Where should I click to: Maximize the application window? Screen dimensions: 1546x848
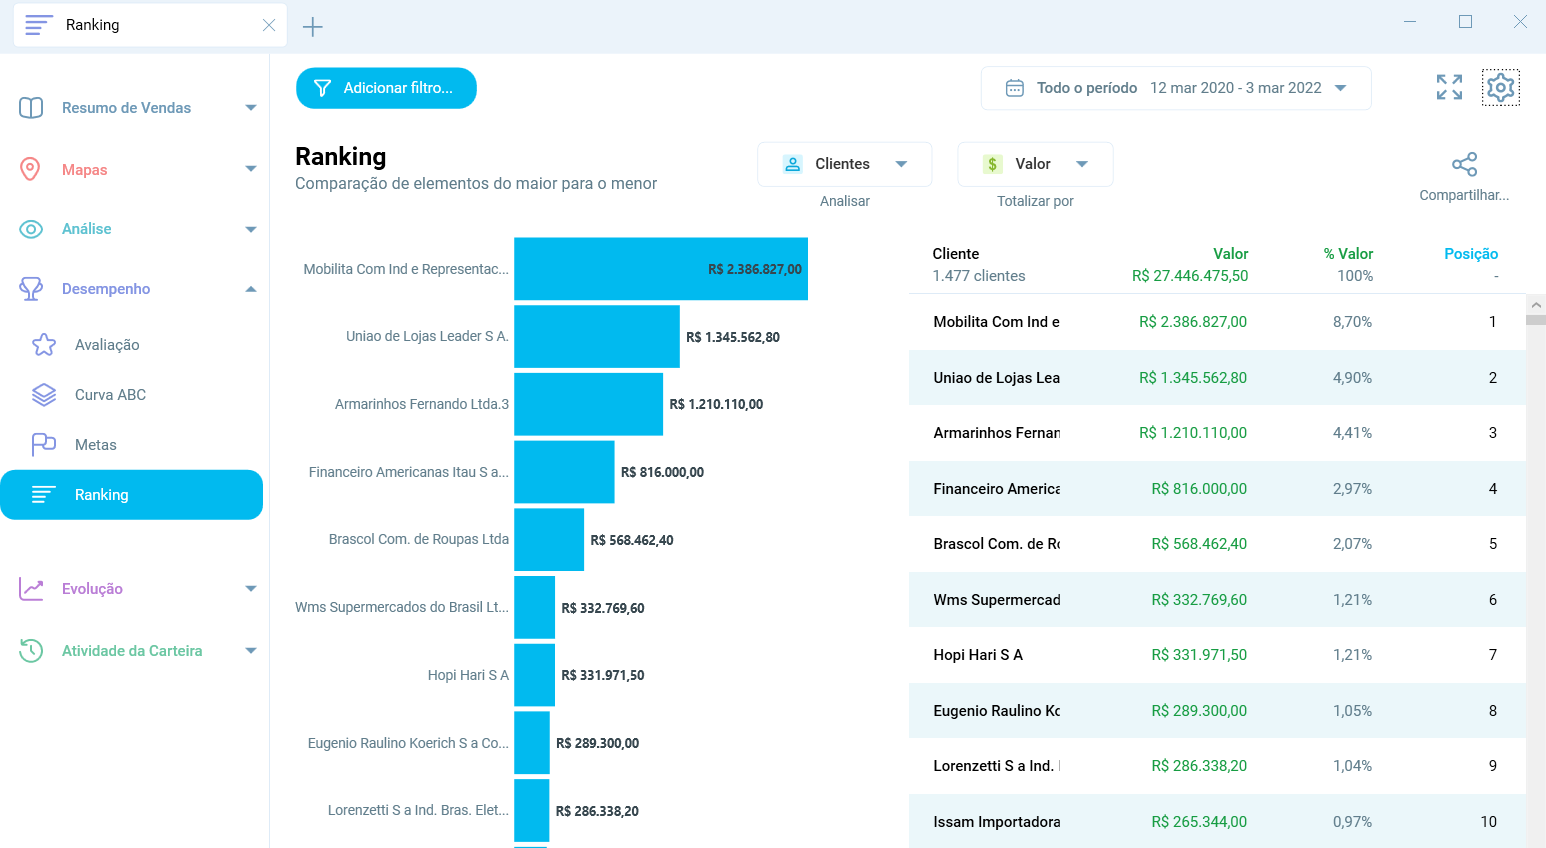tap(1465, 22)
